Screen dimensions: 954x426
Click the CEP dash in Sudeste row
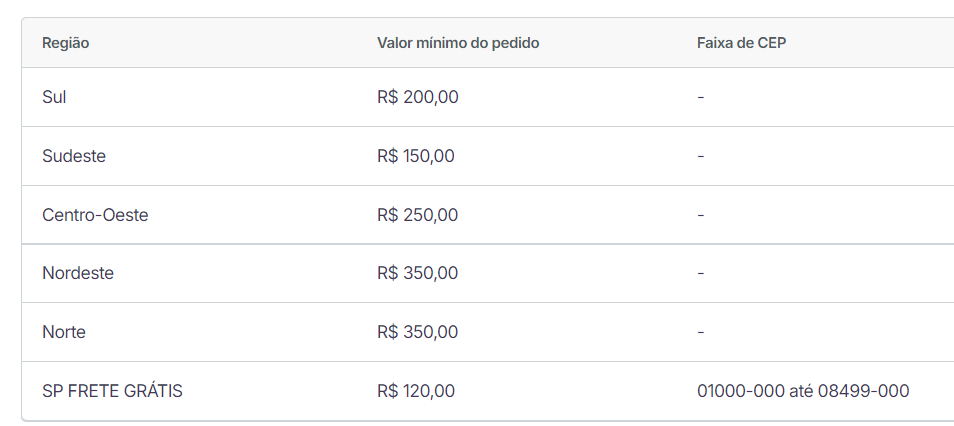[x=701, y=156]
